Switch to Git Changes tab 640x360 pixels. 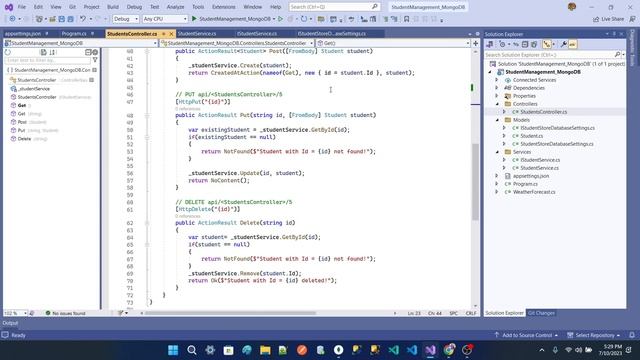[x=541, y=313]
